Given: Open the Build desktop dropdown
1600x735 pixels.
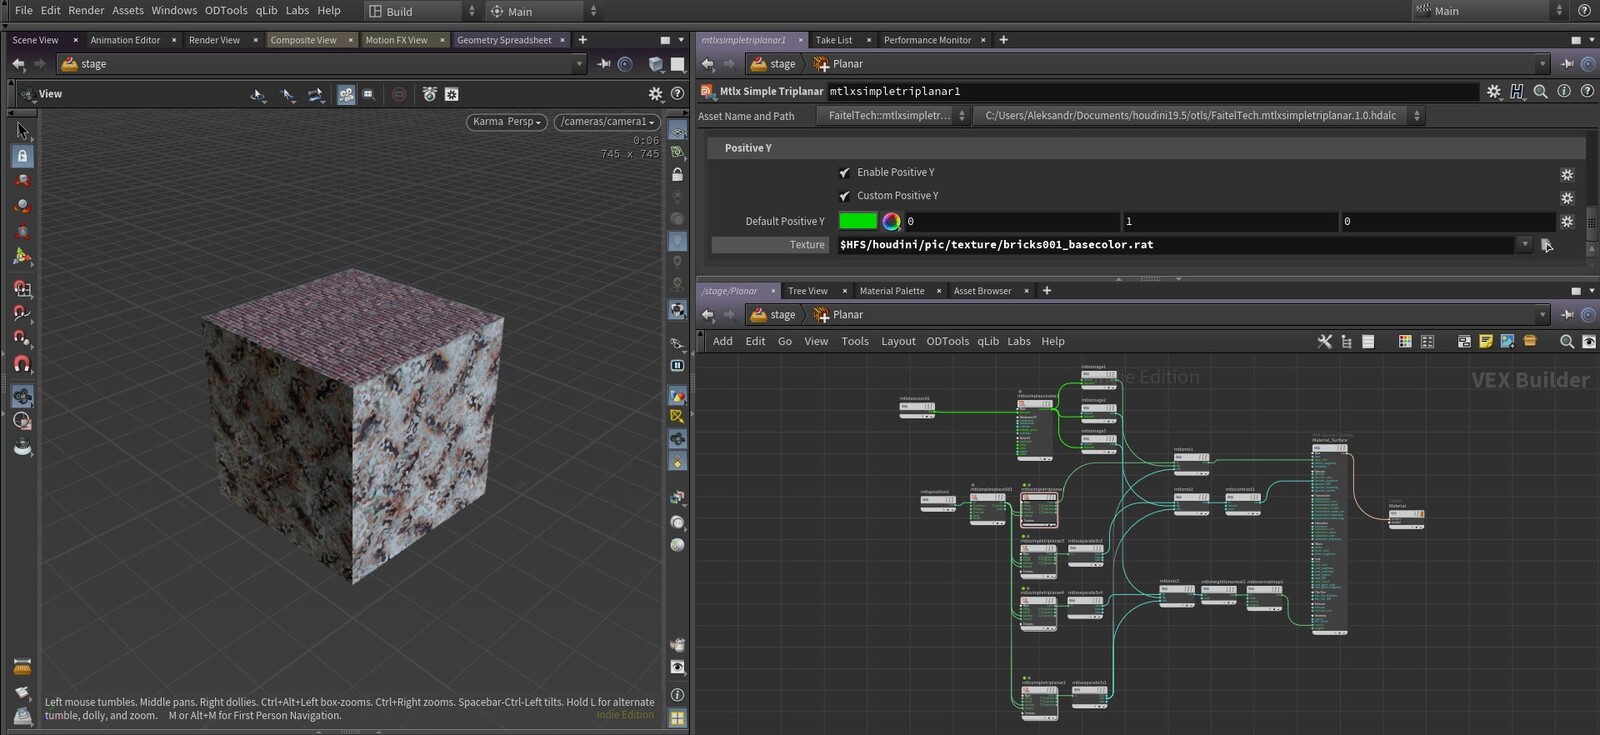Looking at the screenshot, I should 422,11.
